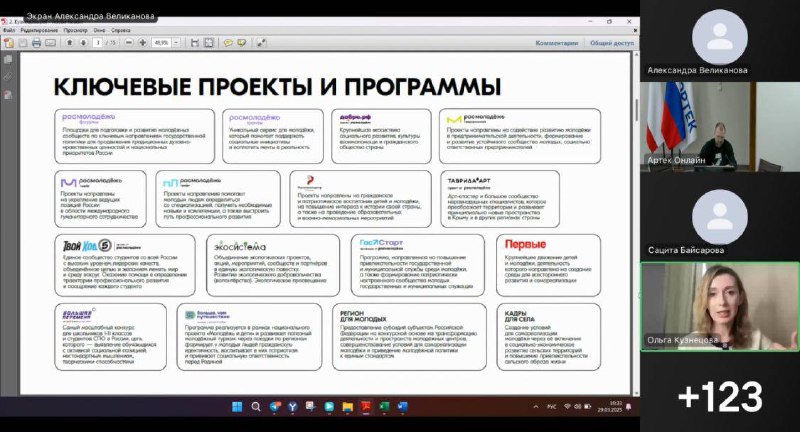Open taskbar search magnifier
This screenshot has width=800, height=432.
point(256,406)
